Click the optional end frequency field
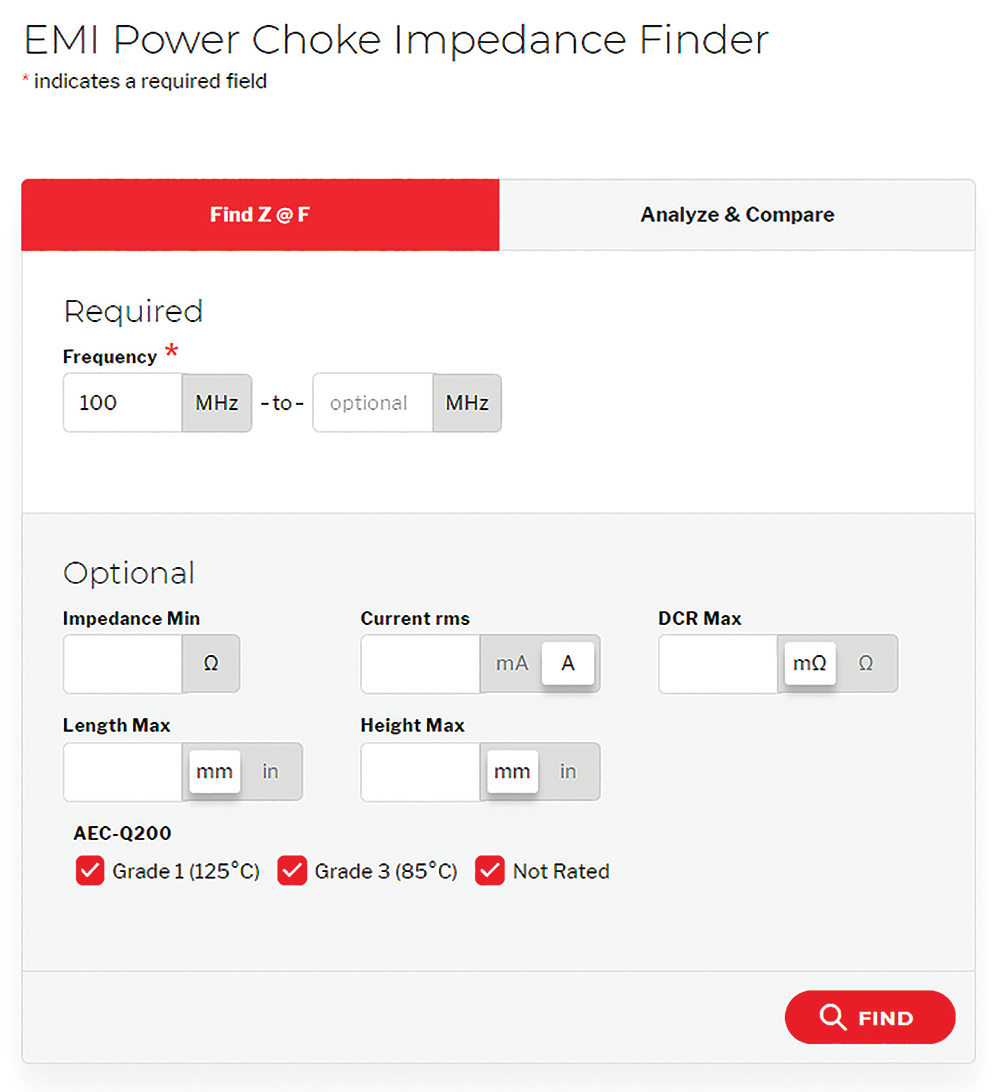 click(373, 403)
